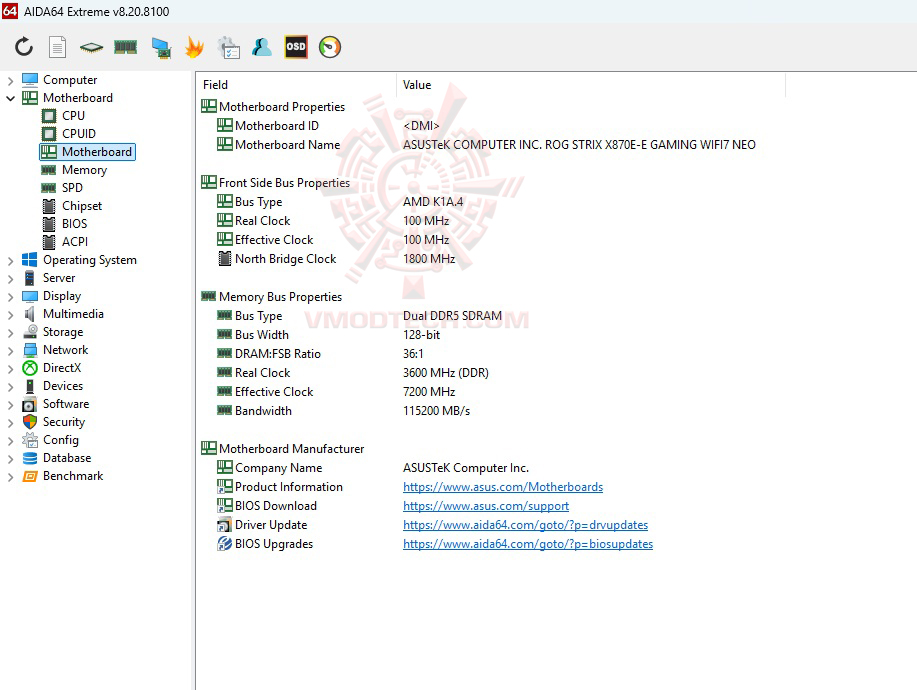Open the CPU chip toolbar icon

(x=91, y=47)
